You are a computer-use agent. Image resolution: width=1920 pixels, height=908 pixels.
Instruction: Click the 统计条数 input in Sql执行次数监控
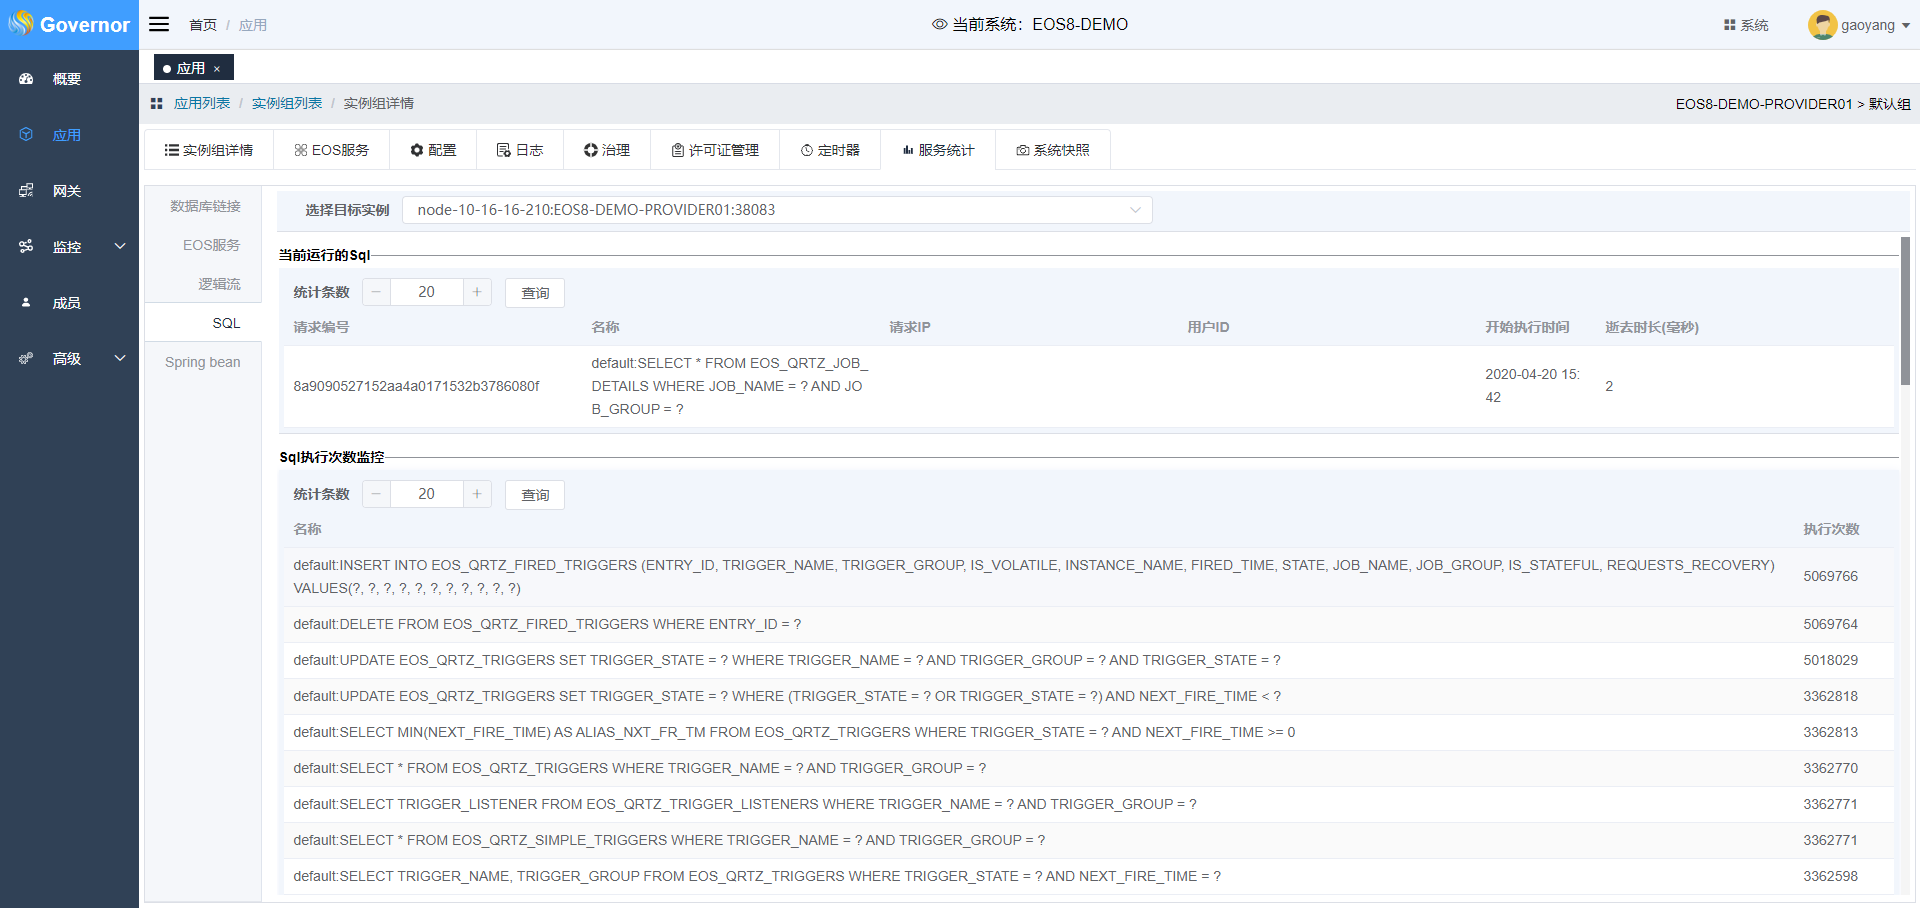point(427,494)
